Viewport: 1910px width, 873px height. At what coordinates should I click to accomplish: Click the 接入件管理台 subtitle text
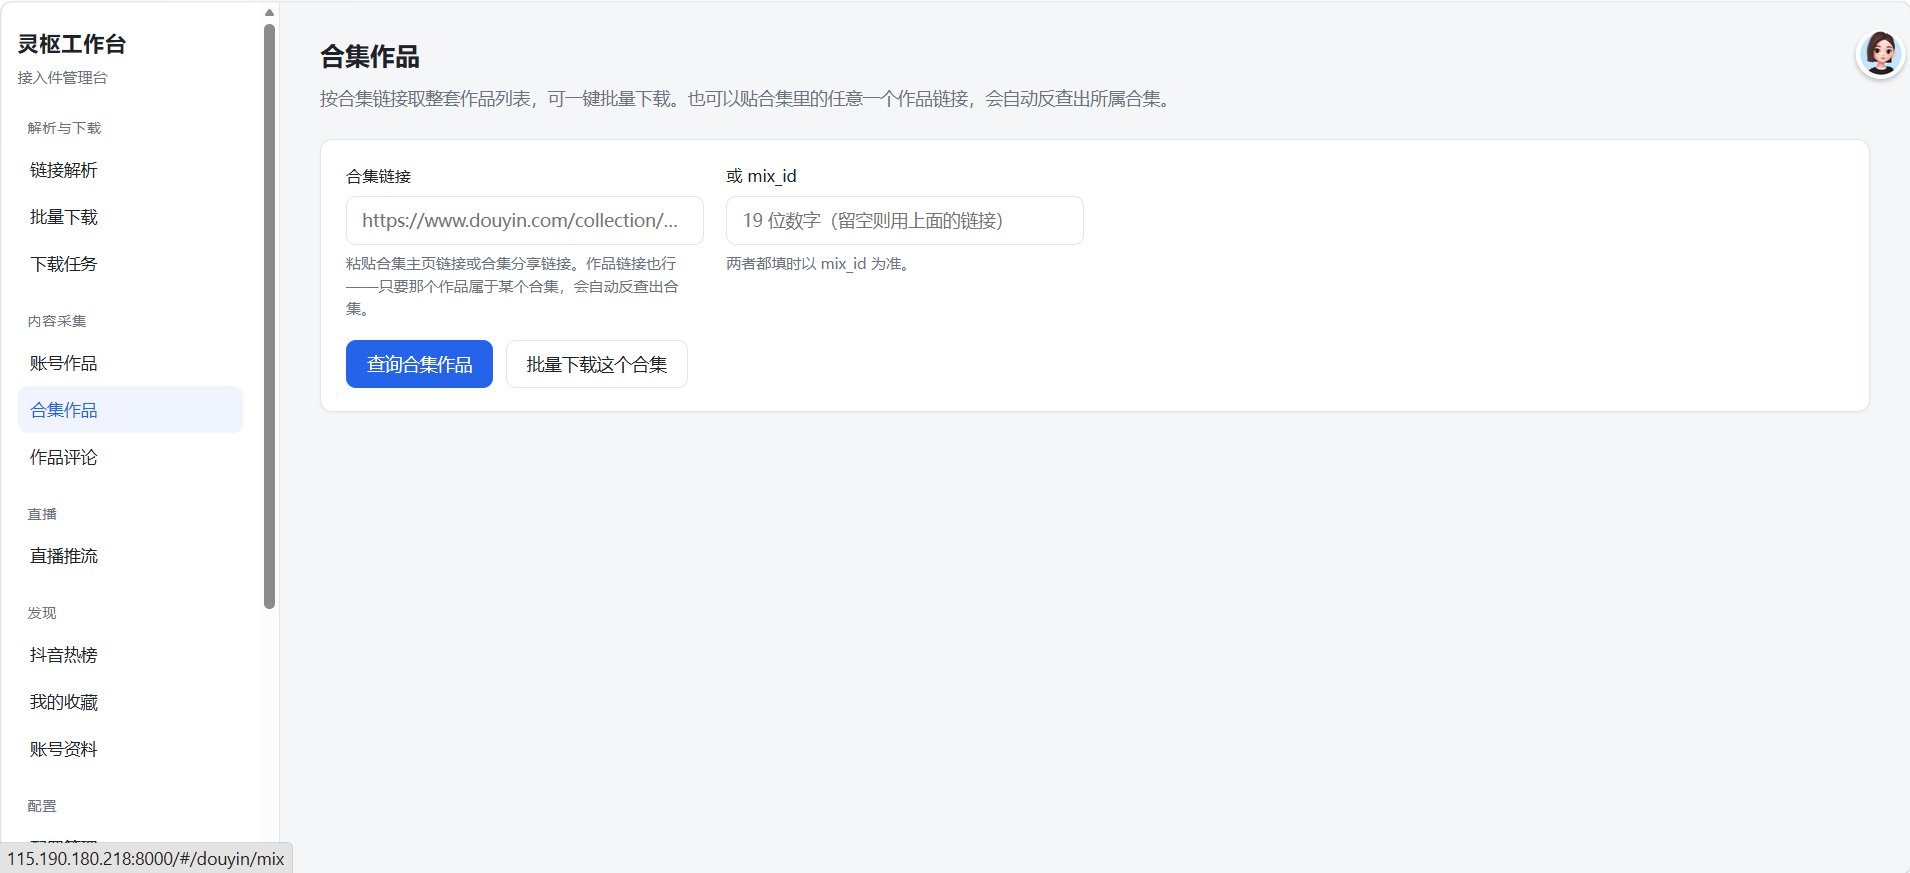pyautogui.click(x=62, y=78)
